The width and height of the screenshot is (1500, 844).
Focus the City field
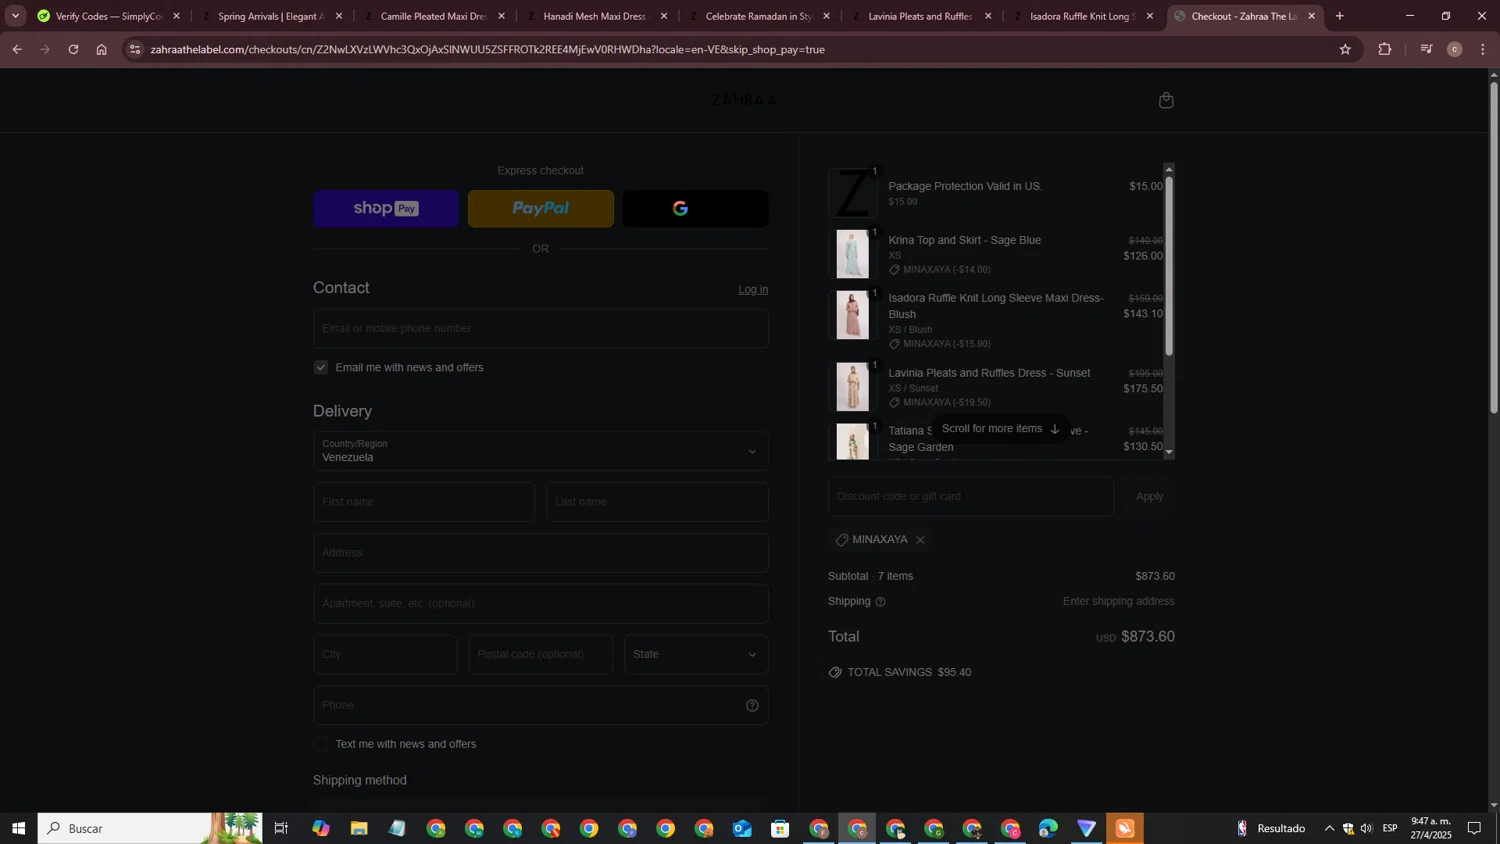pyautogui.click(x=385, y=654)
